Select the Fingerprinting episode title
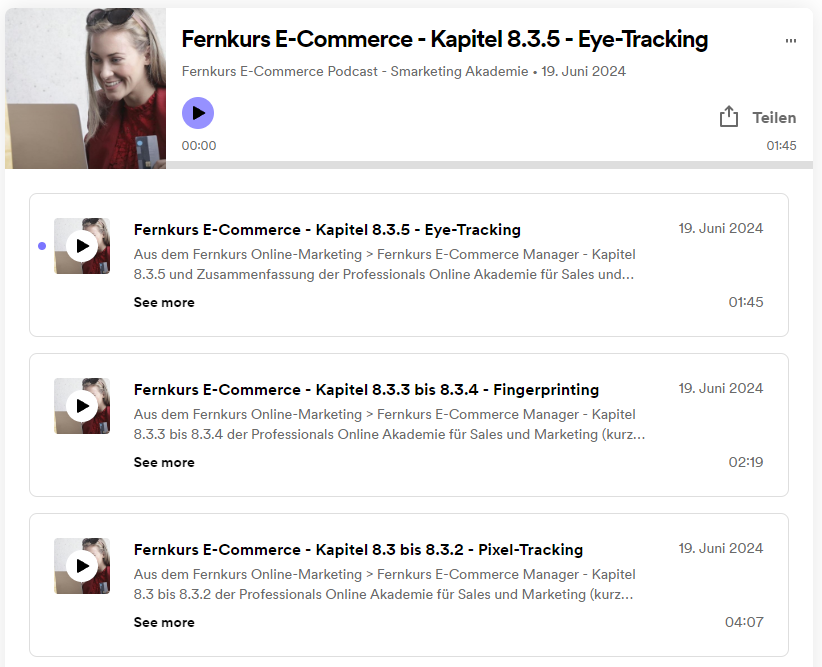 click(x=366, y=389)
